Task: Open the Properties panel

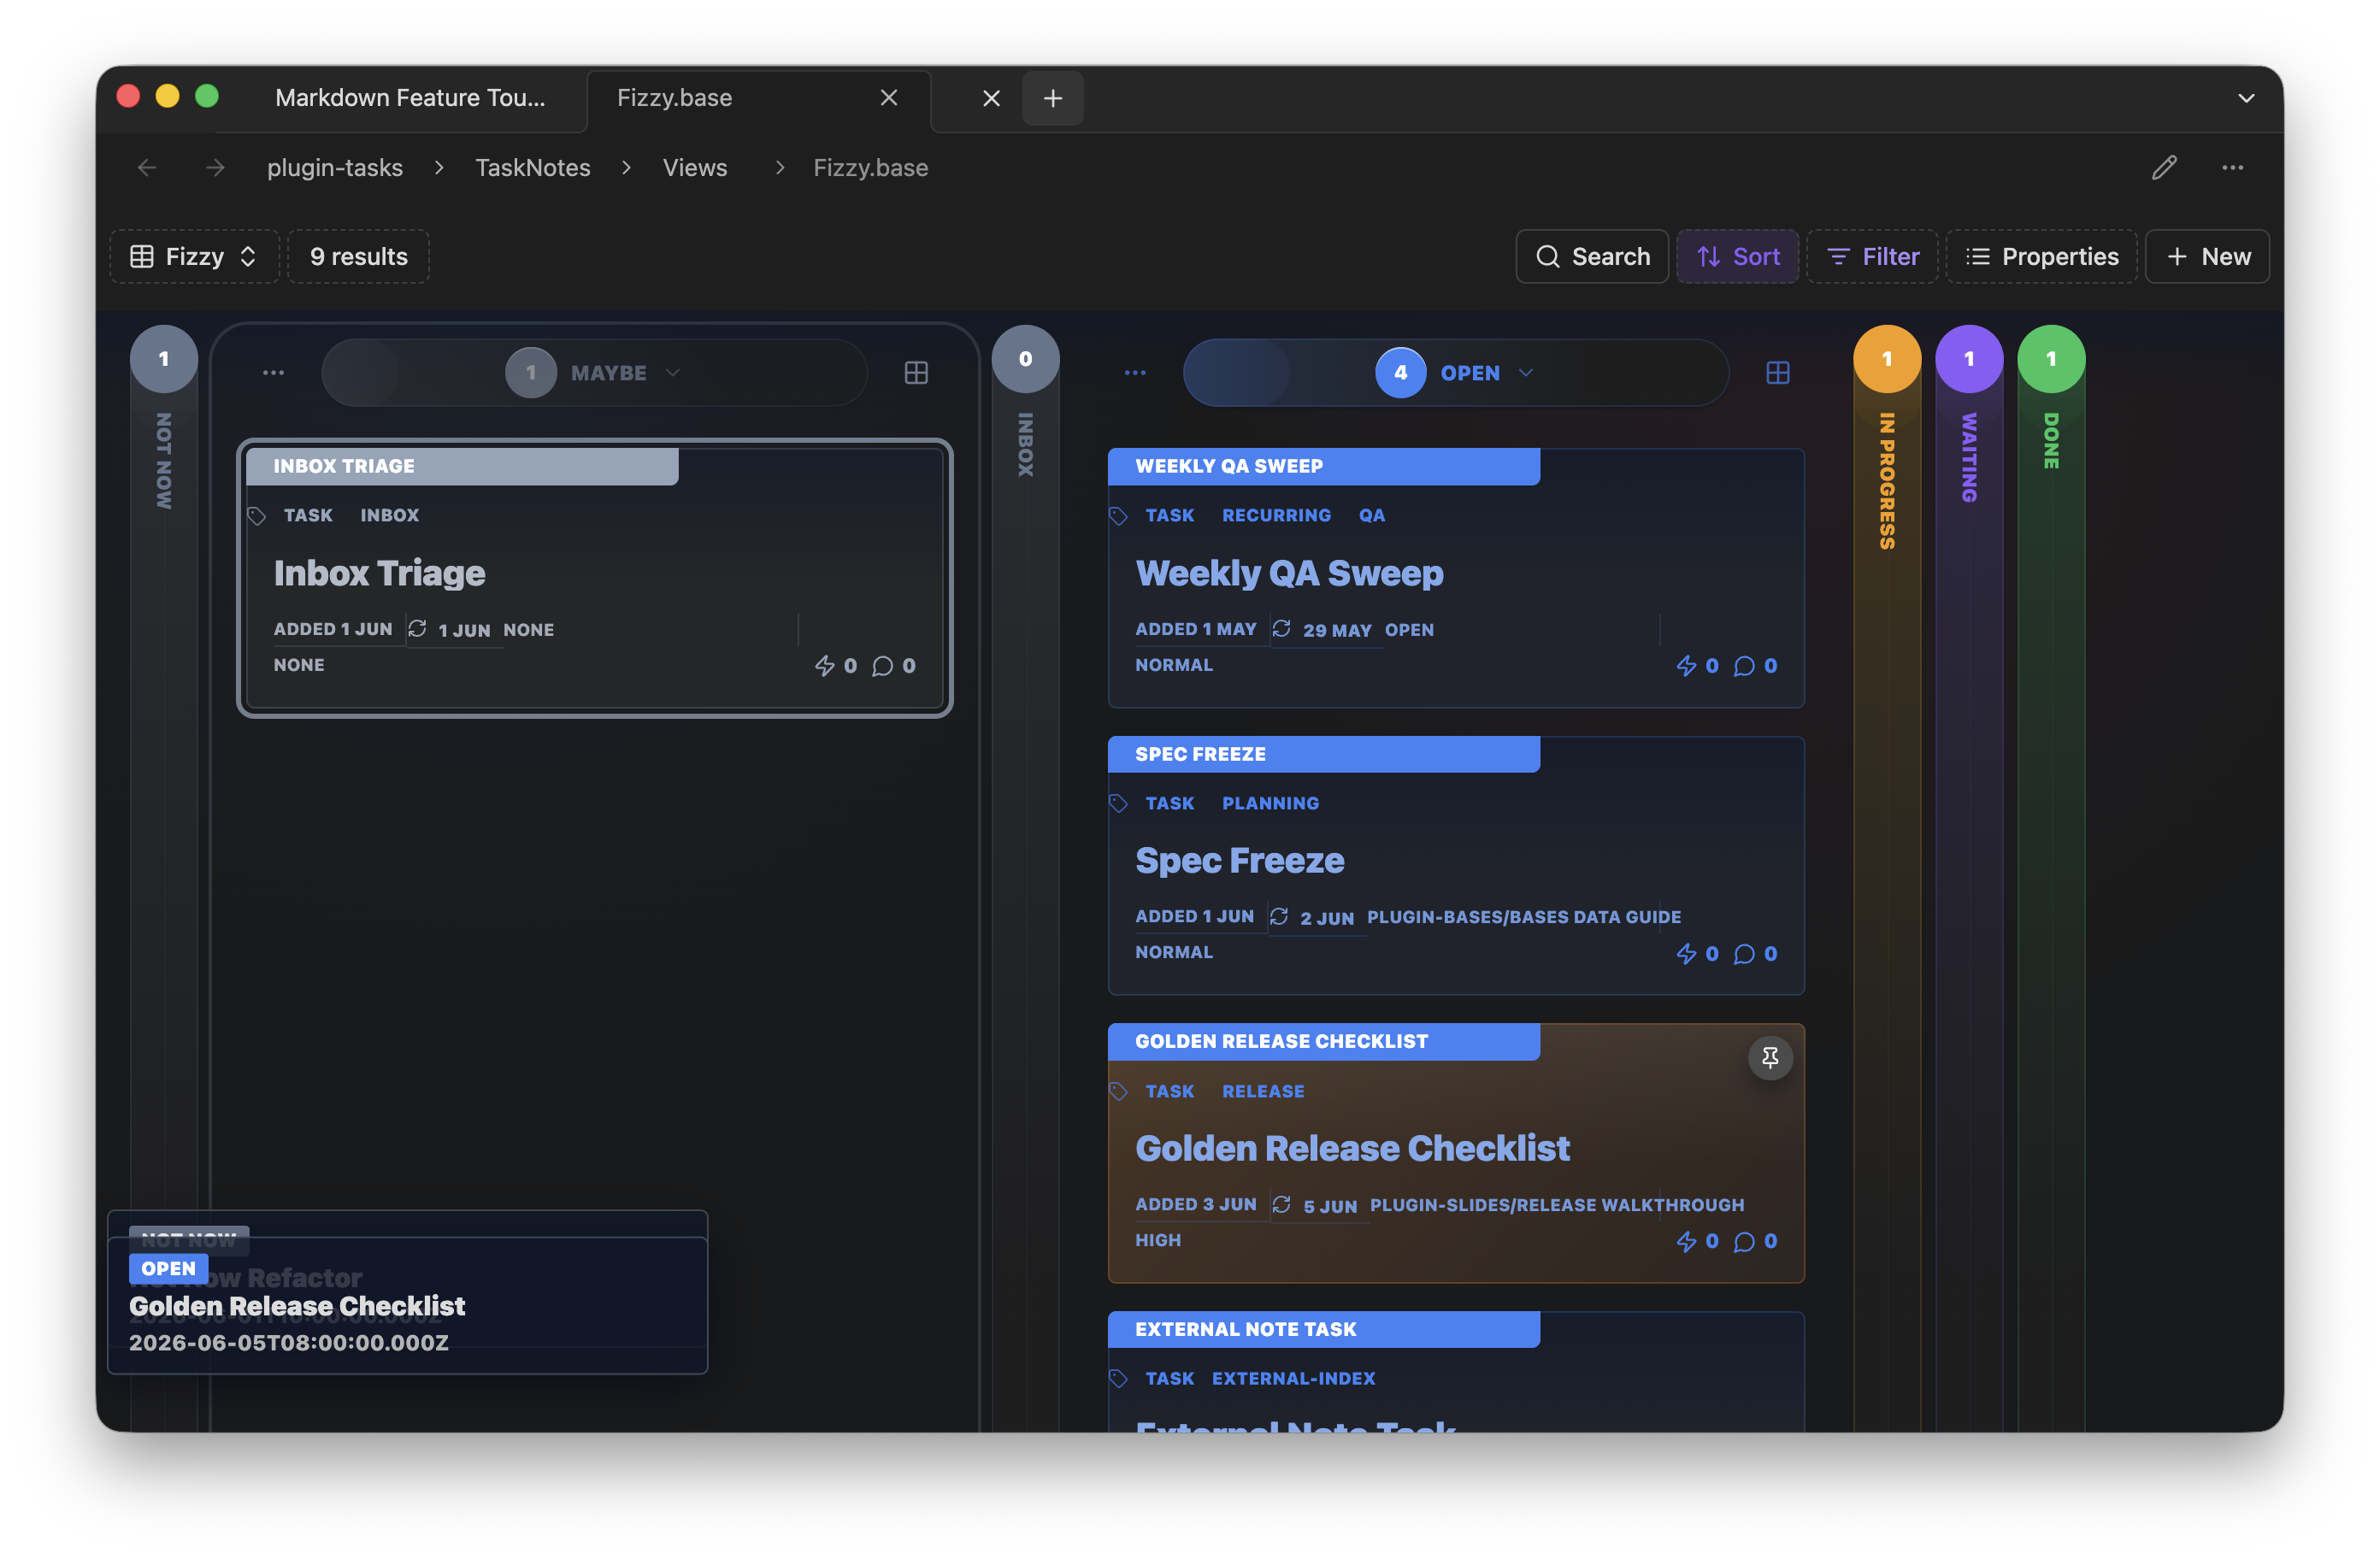Action: 2041,257
